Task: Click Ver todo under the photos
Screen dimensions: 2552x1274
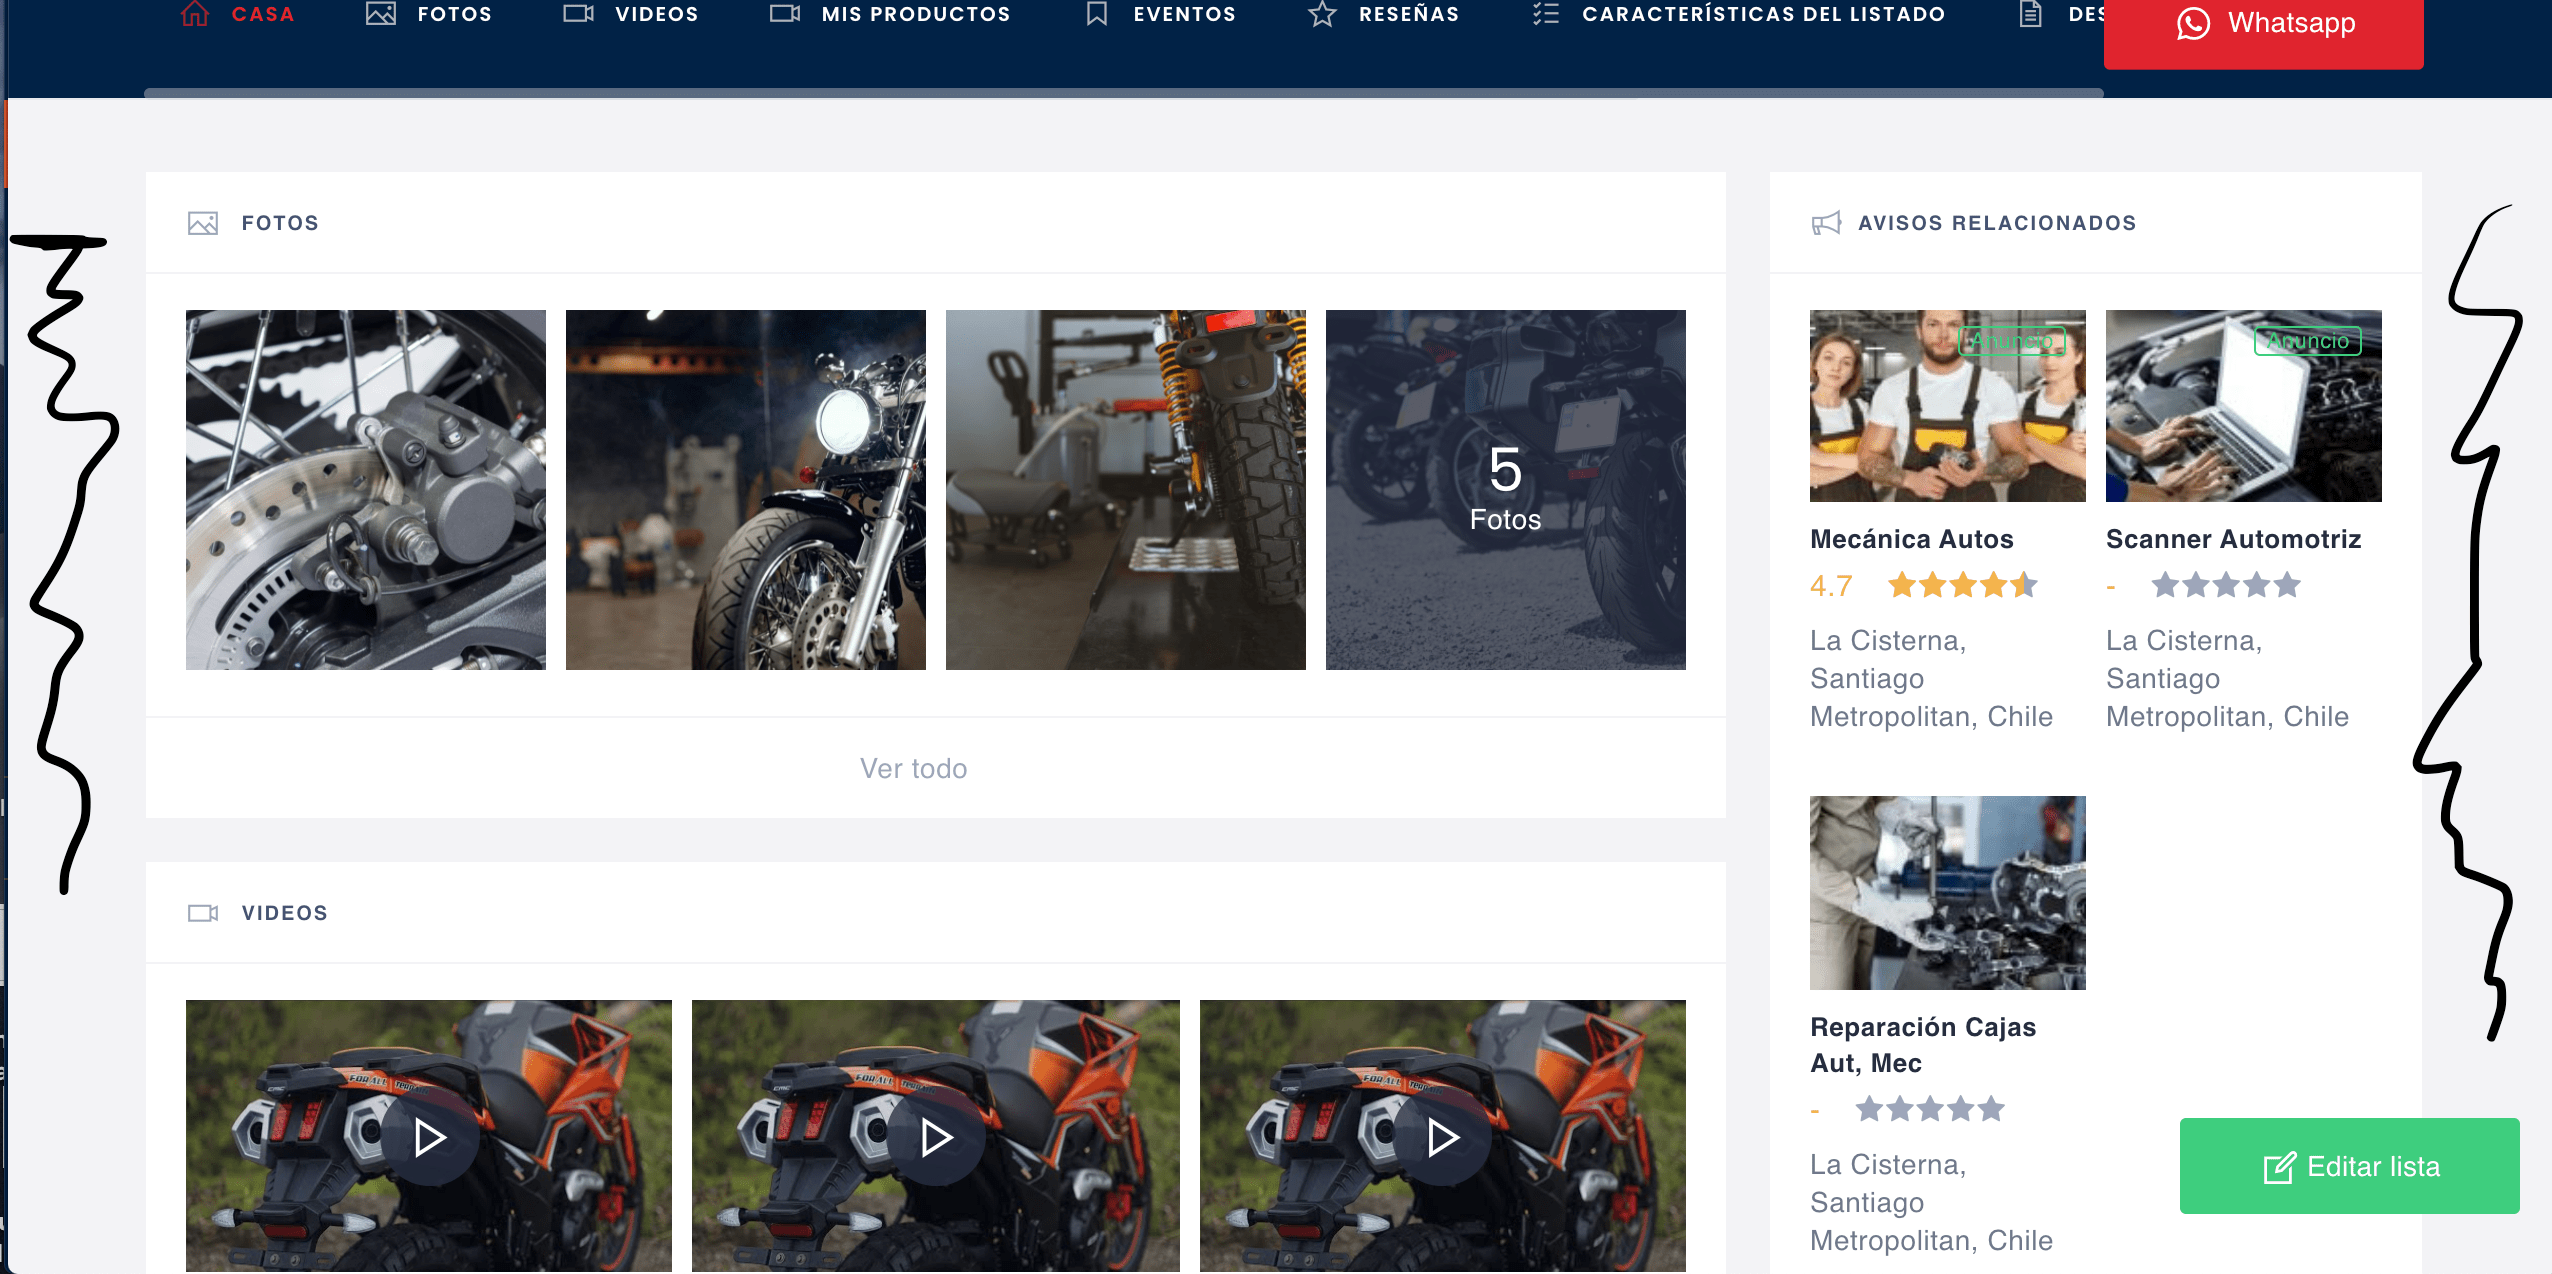Action: (x=914, y=768)
